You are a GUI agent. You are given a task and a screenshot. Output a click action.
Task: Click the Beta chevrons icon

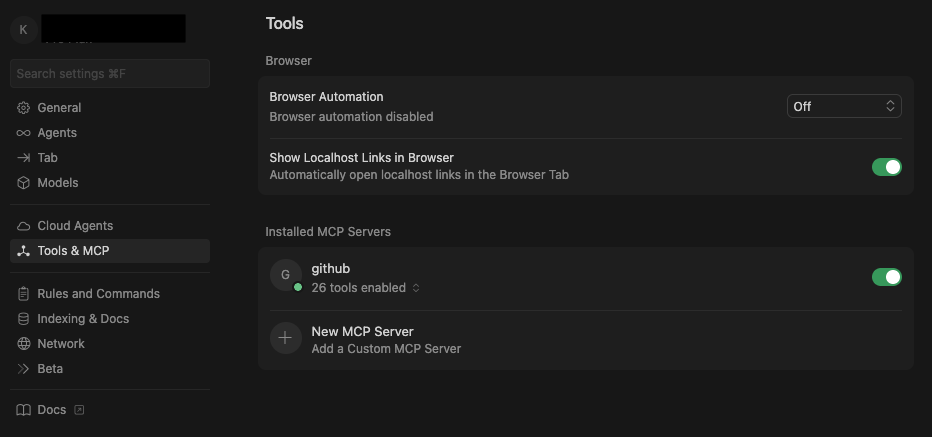[x=24, y=369]
